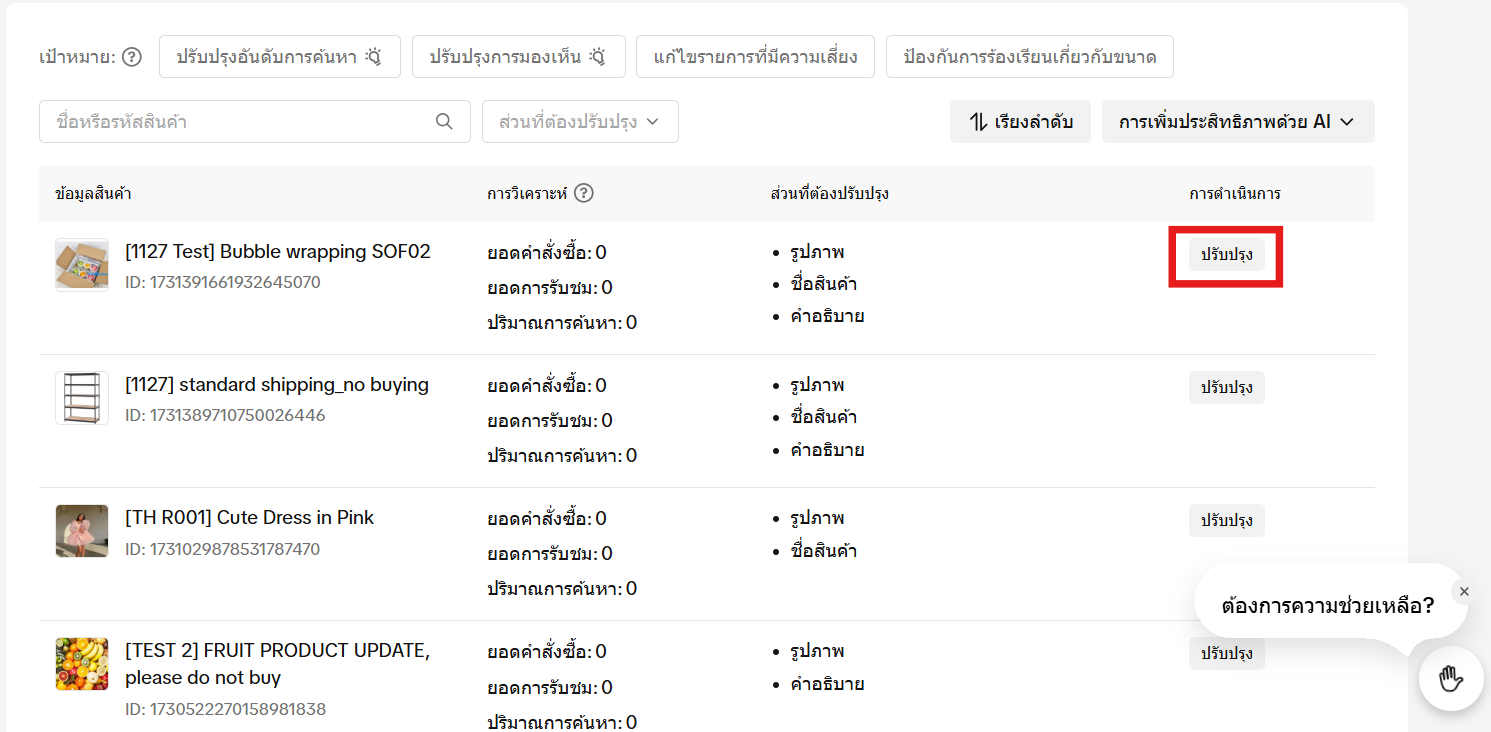This screenshot has width=1491, height=732.
Task: Click the Bubble wrapping product thumbnail
Action: click(x=82, y=264)
